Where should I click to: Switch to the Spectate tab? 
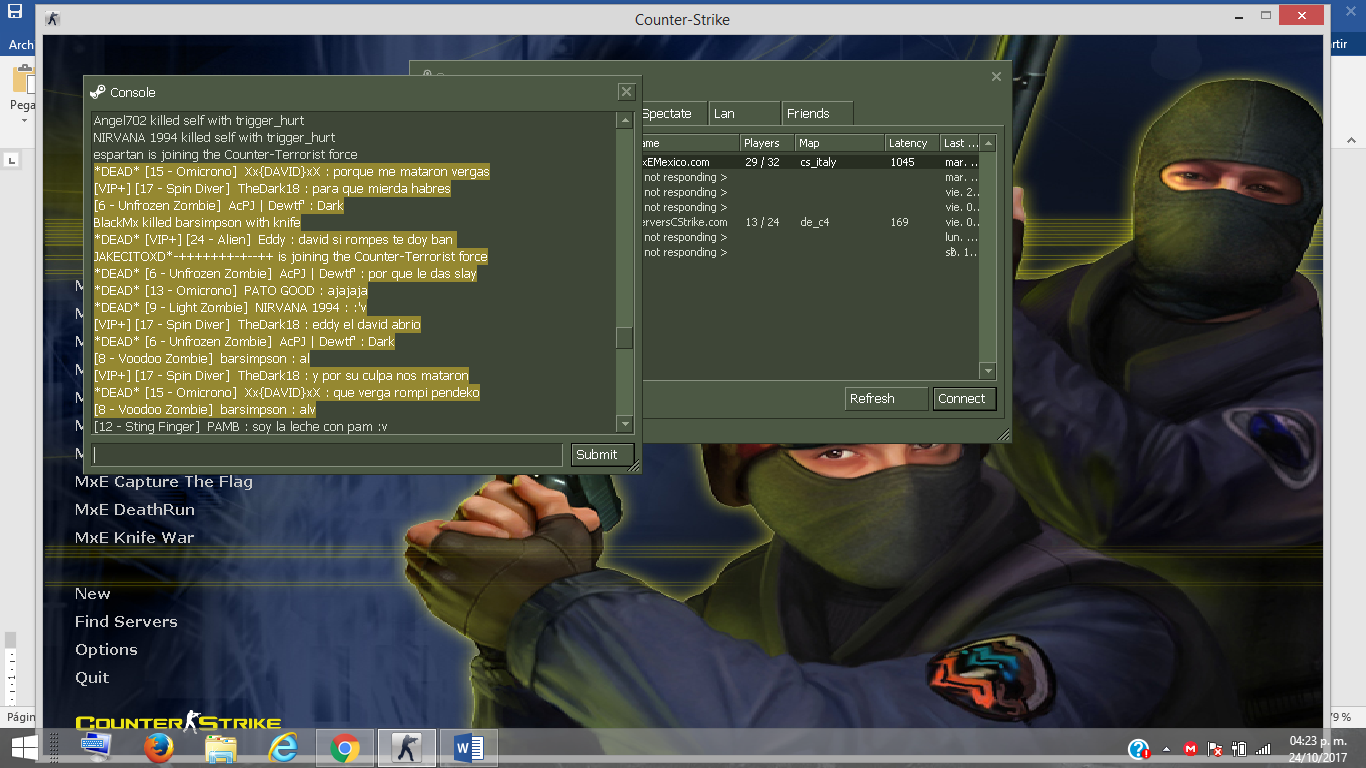(673, 113)
